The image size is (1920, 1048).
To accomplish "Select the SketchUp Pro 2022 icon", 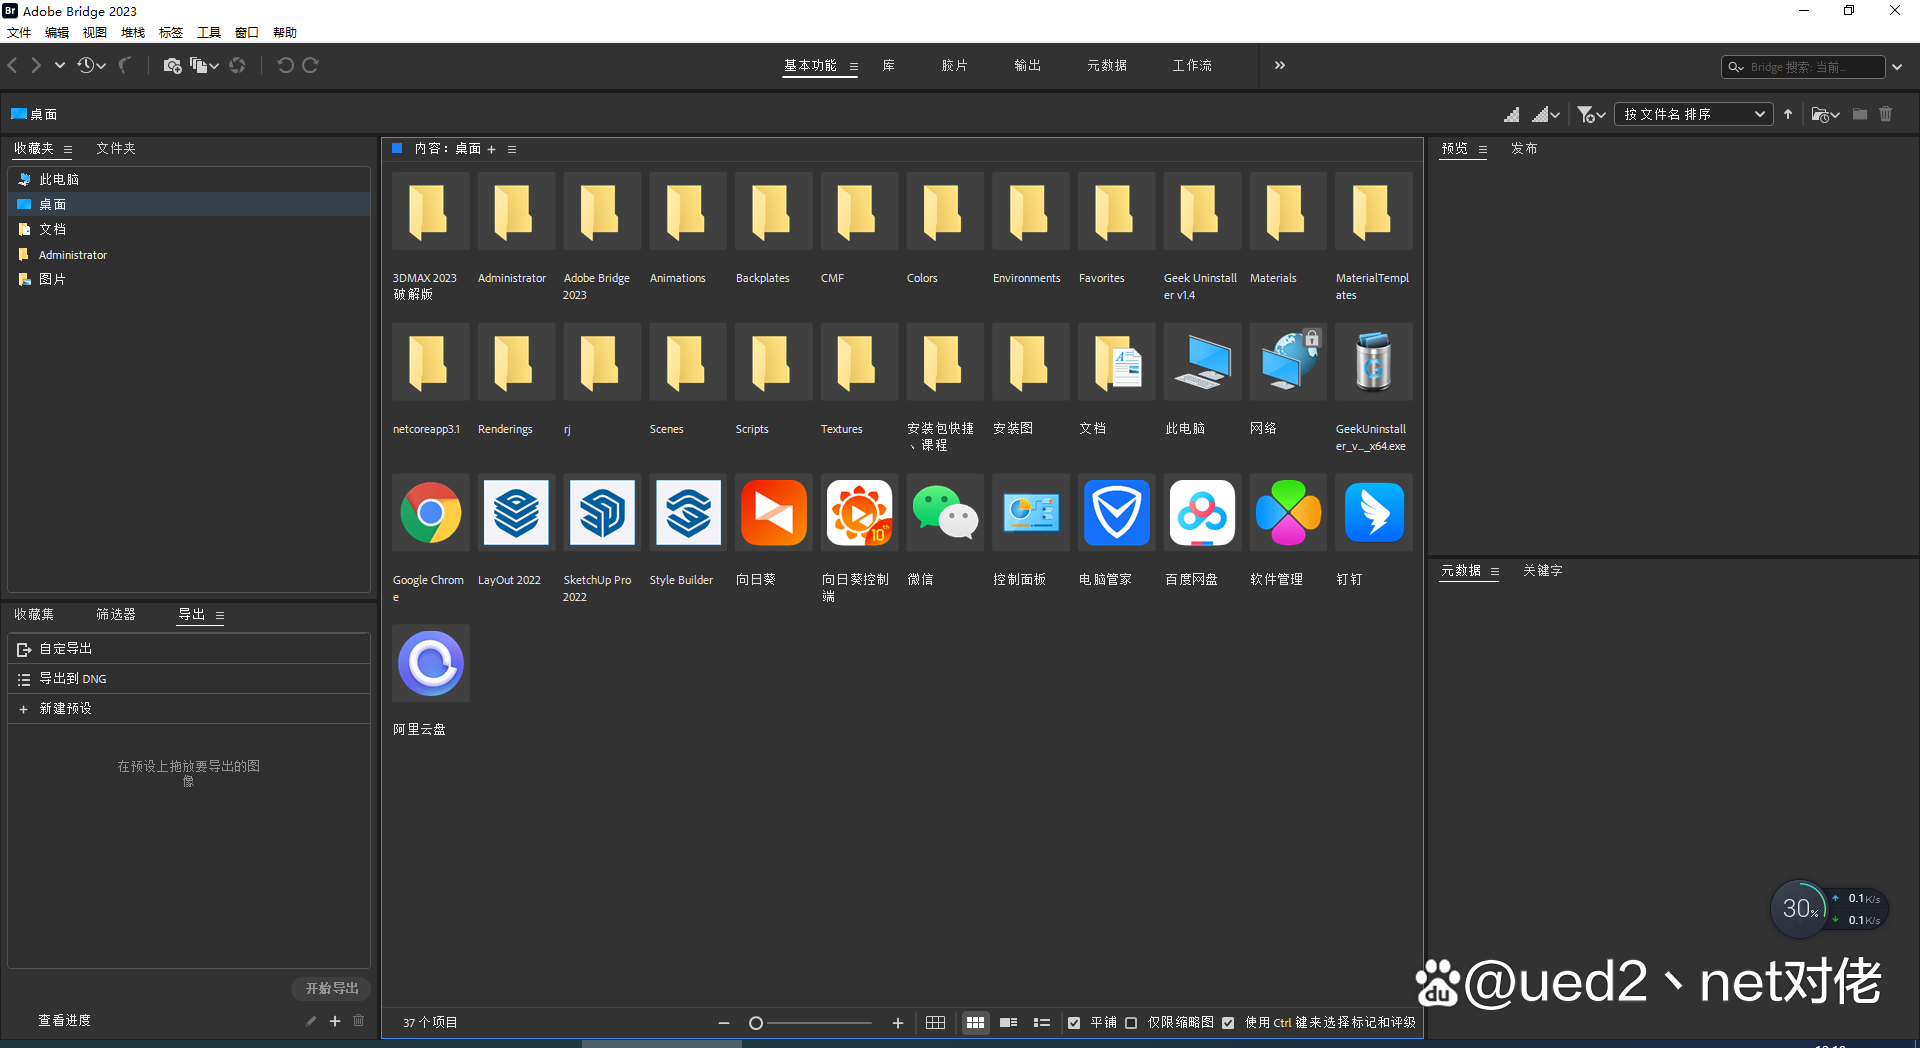I will click(602, 513).
